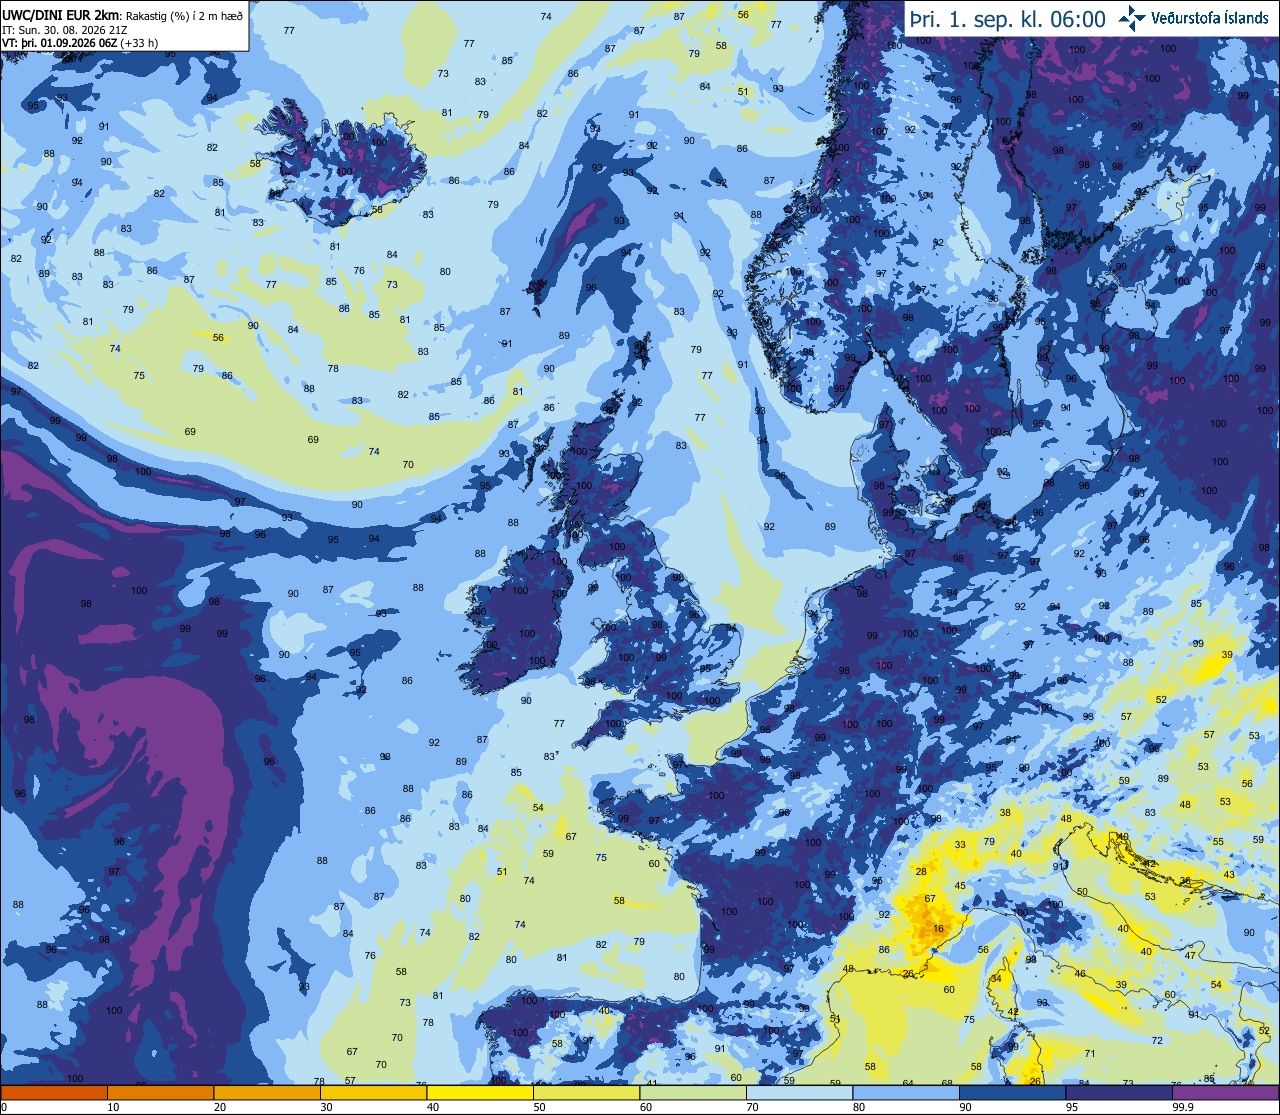This screenshot has width=1280, height=1115.
Task: Click the 99.9 tick label on the scale
Action: click(1183, 1107)
